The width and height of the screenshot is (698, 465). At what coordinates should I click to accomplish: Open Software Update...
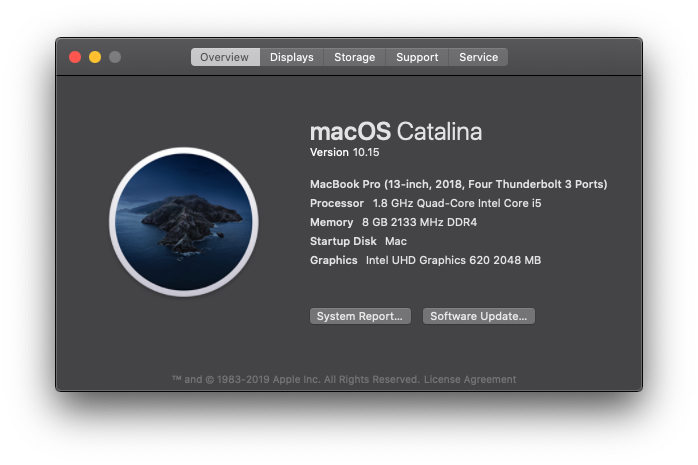(479, 316)
